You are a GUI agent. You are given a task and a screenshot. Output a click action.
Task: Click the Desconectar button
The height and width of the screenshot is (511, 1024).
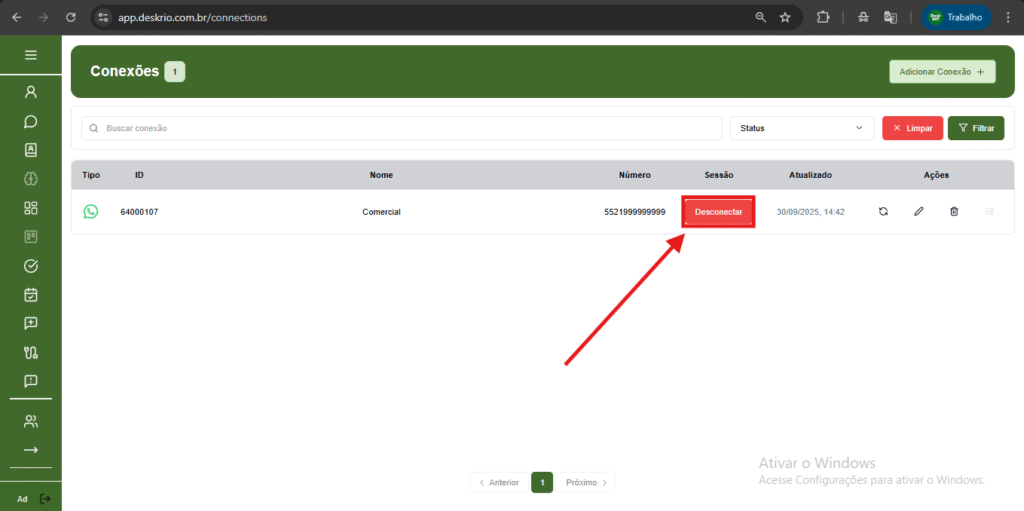coord(718,212)
